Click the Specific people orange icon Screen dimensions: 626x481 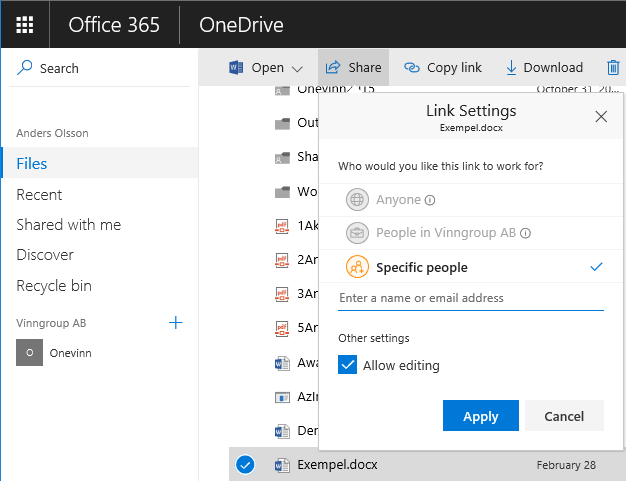click(x=357, y=267)
